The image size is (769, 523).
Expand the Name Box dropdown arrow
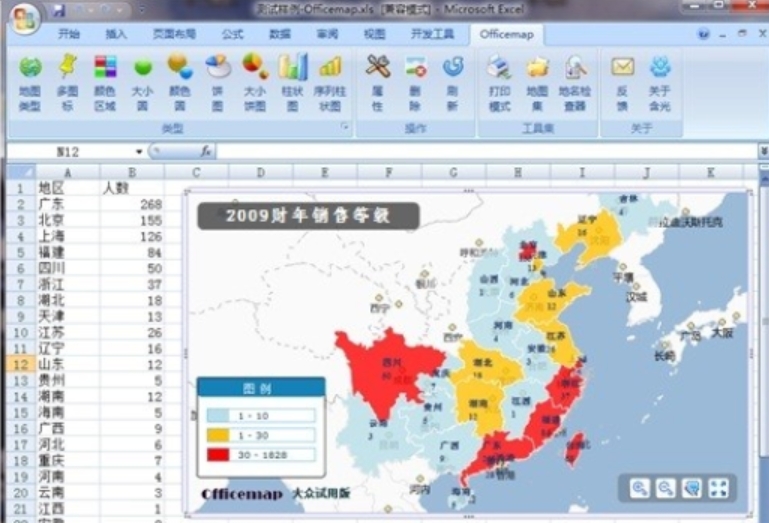point(139,152)
